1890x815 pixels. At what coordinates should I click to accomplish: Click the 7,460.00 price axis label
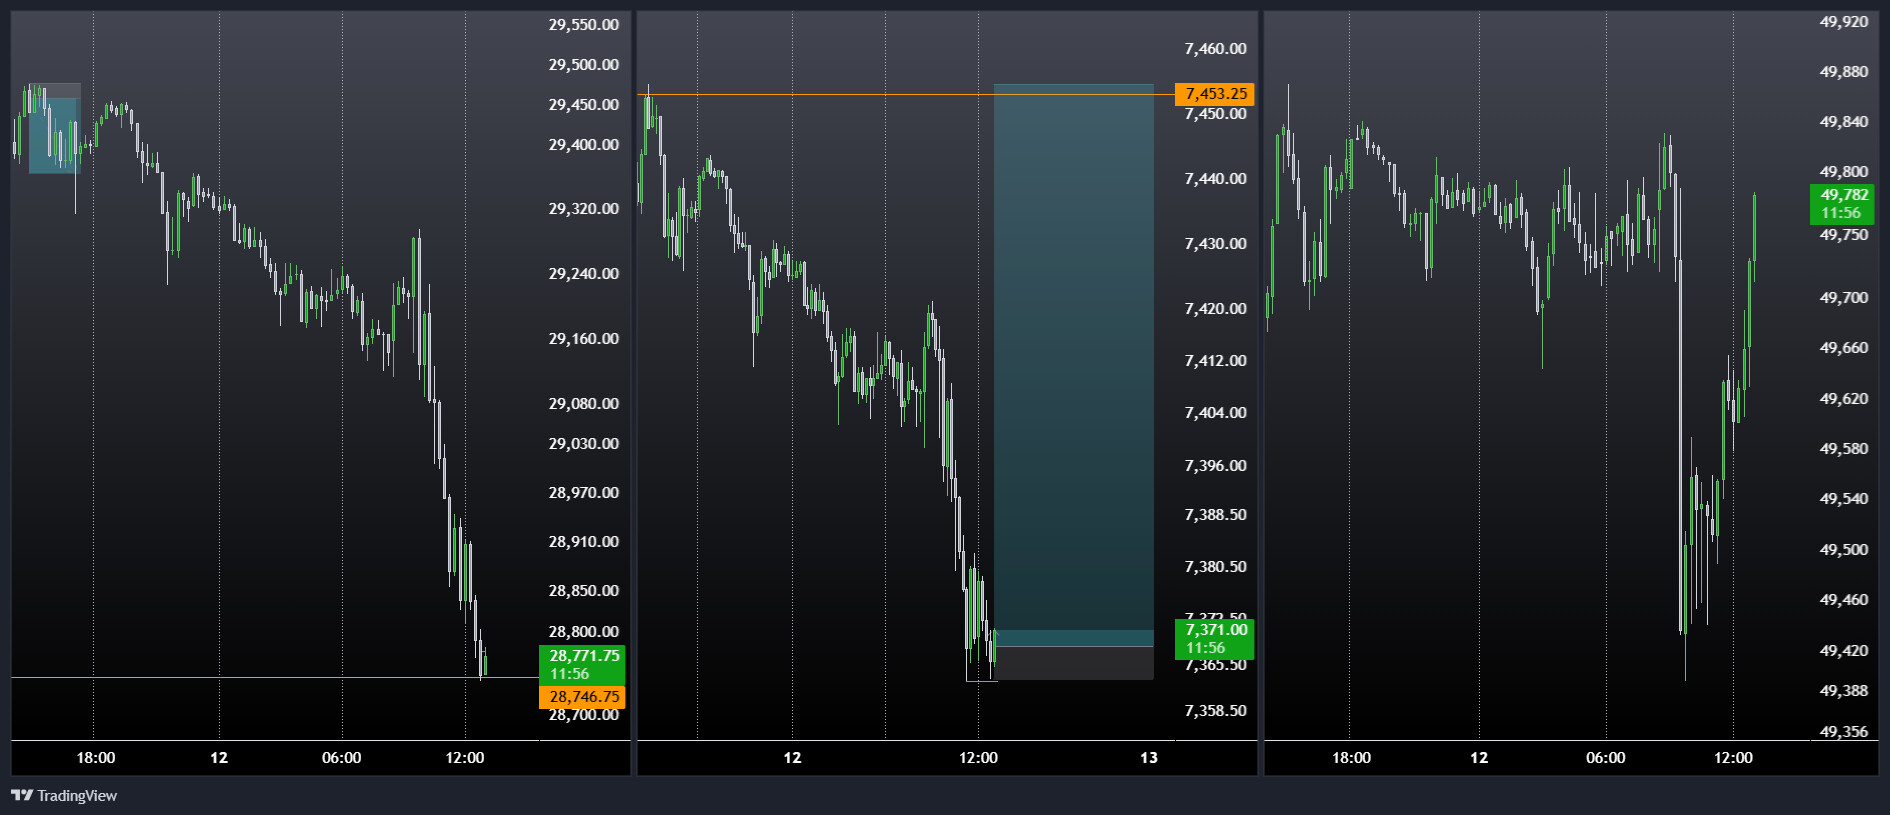click(1216, 48)
